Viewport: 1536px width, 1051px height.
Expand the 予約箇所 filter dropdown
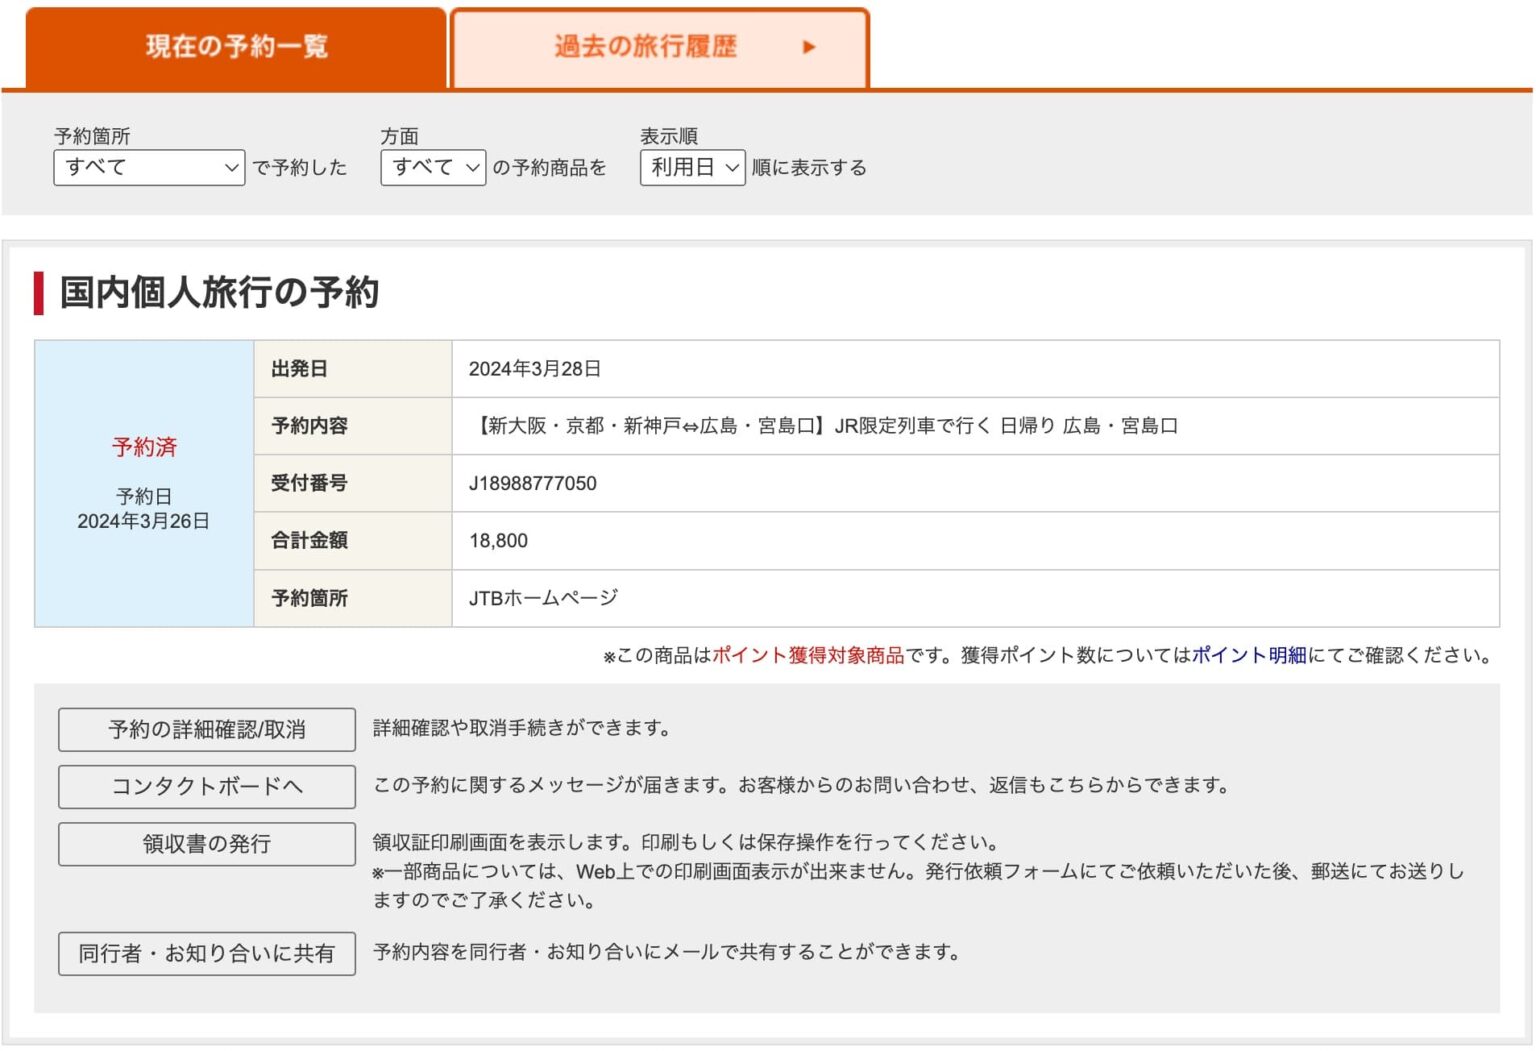pos(149,168)
